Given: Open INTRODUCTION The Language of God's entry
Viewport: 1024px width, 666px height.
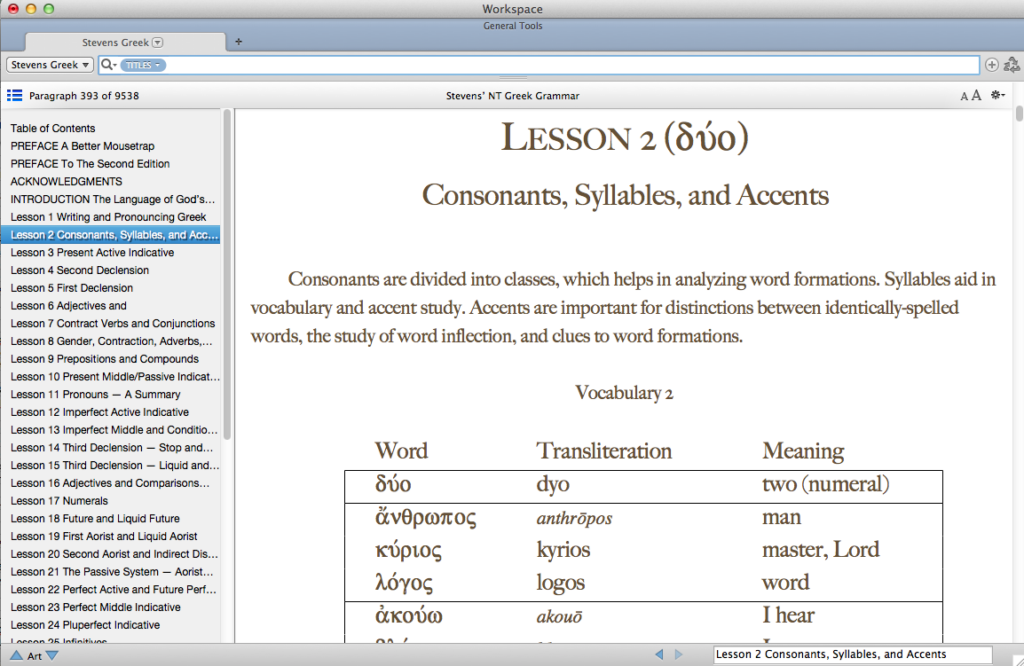Looking at the screenshot, I should pyautogui.click(x=110, y=199).
